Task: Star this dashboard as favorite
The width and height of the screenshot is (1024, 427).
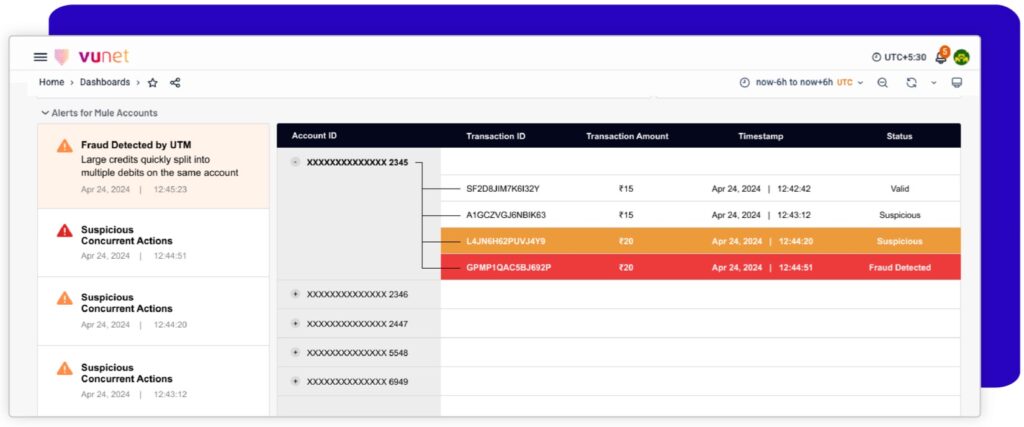Action: (153, 83)
